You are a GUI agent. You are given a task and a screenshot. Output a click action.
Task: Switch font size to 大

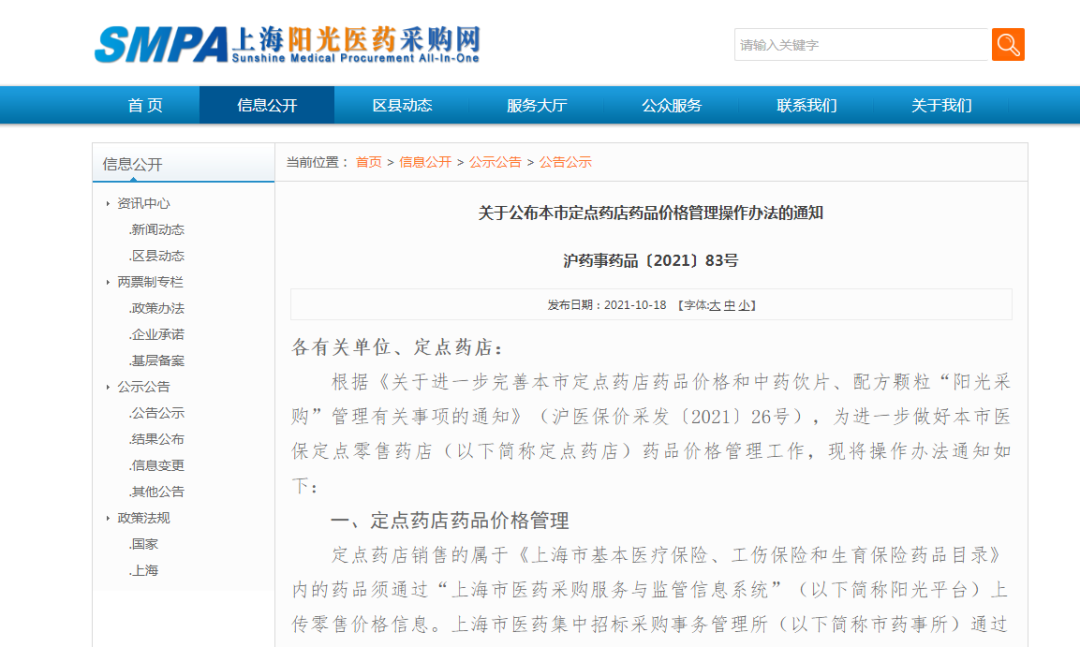point(717,304)
